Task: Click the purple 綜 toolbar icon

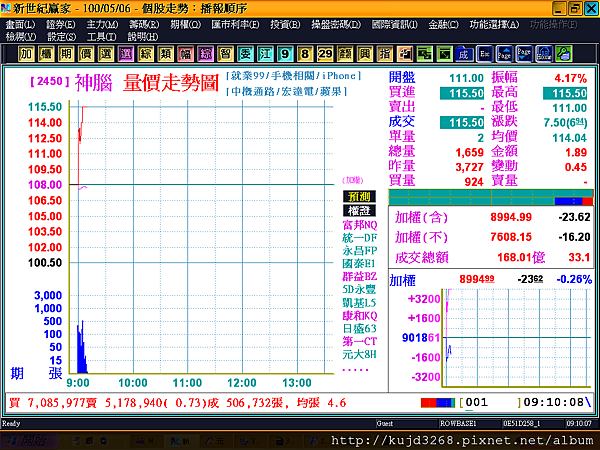Action: coord(205,54)
